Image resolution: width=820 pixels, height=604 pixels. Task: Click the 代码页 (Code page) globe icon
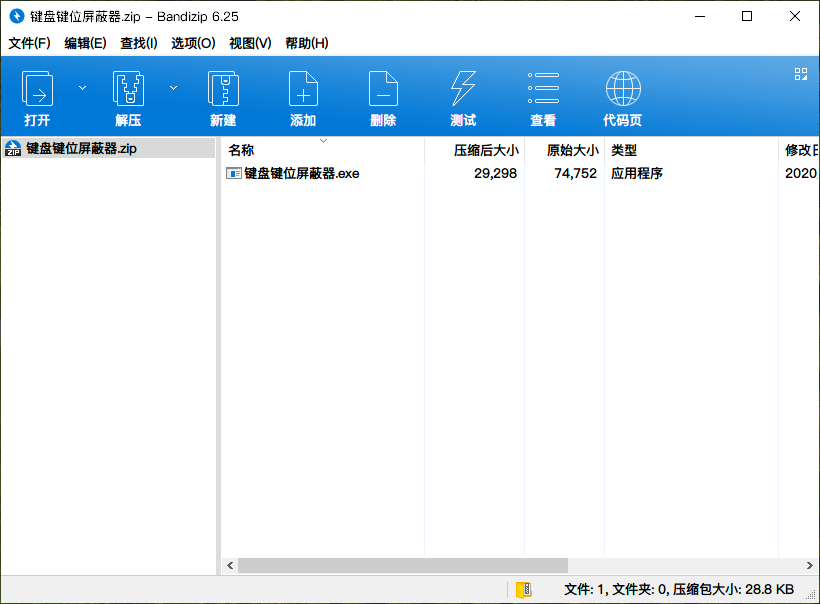[x=623, y=98]
